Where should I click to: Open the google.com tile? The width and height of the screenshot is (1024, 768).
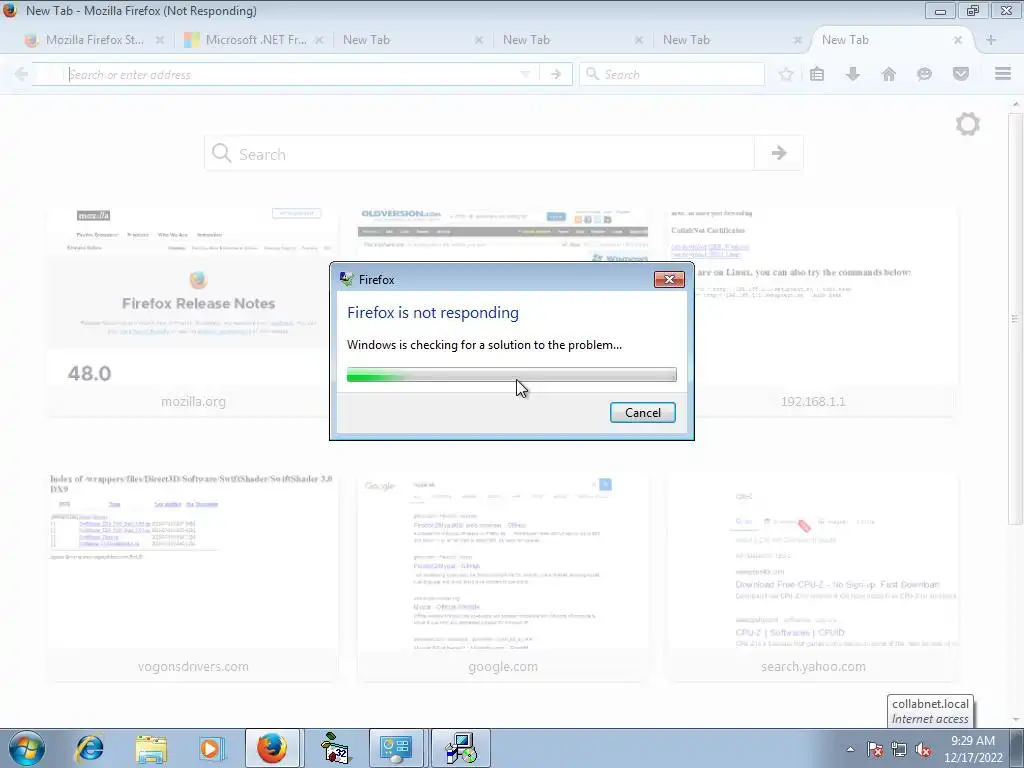point(503,577)
